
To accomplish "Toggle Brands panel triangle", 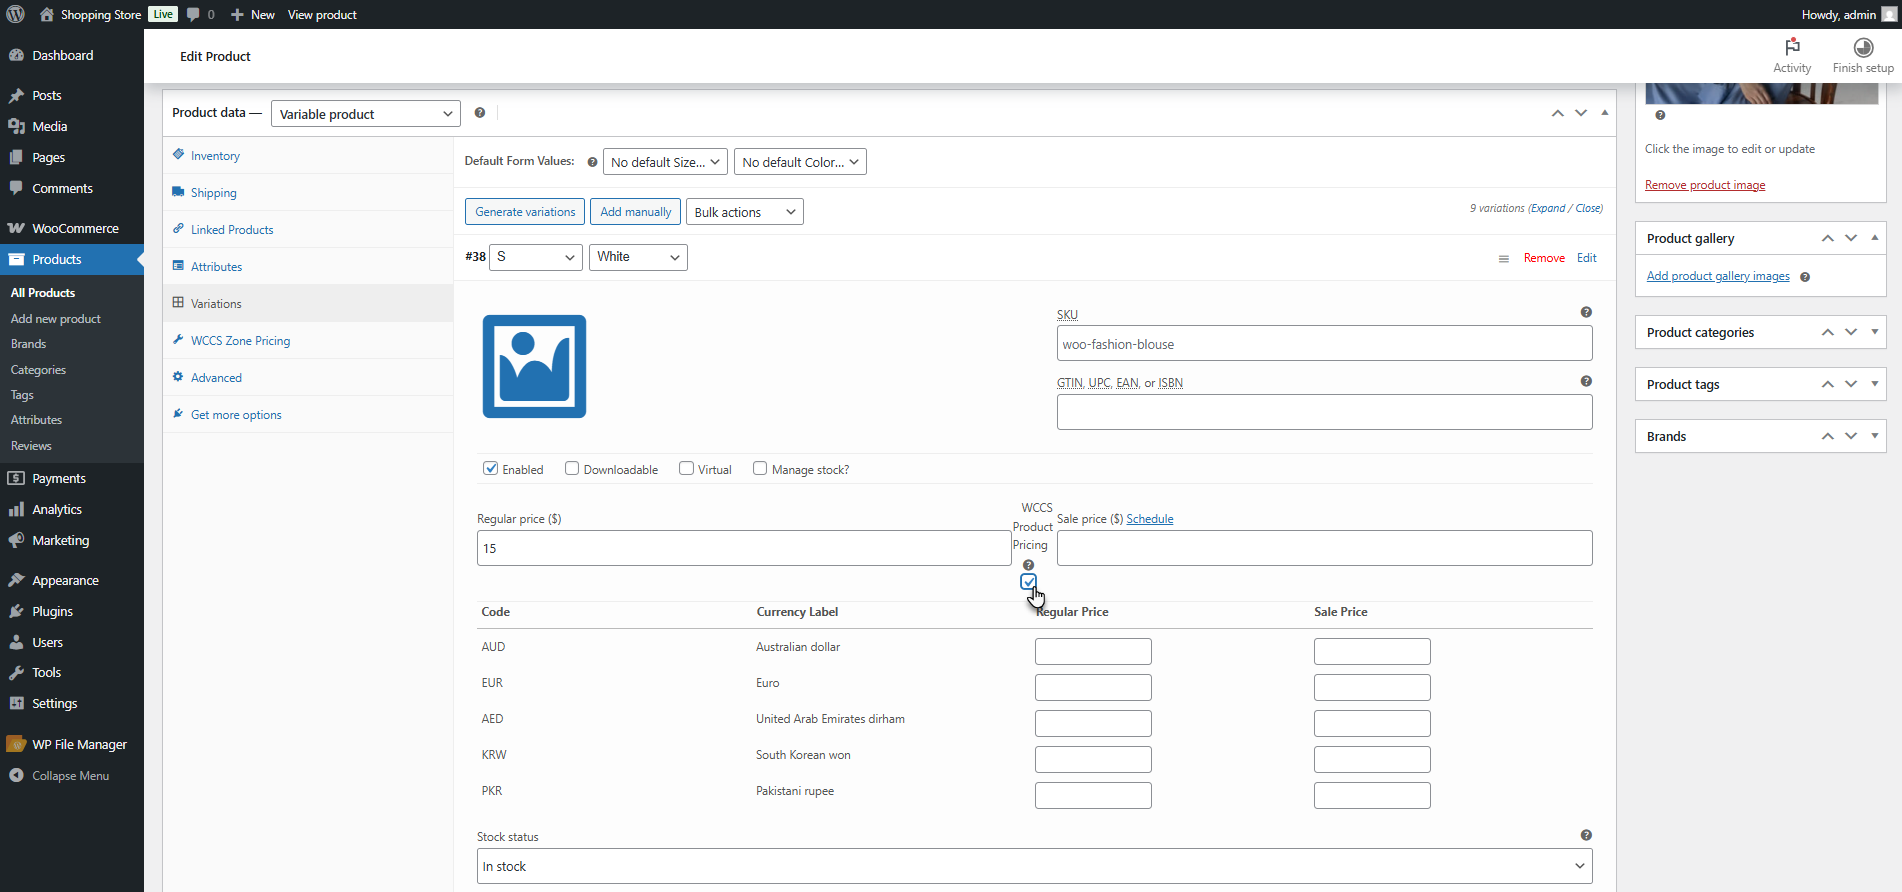I will coord(1874,436).
